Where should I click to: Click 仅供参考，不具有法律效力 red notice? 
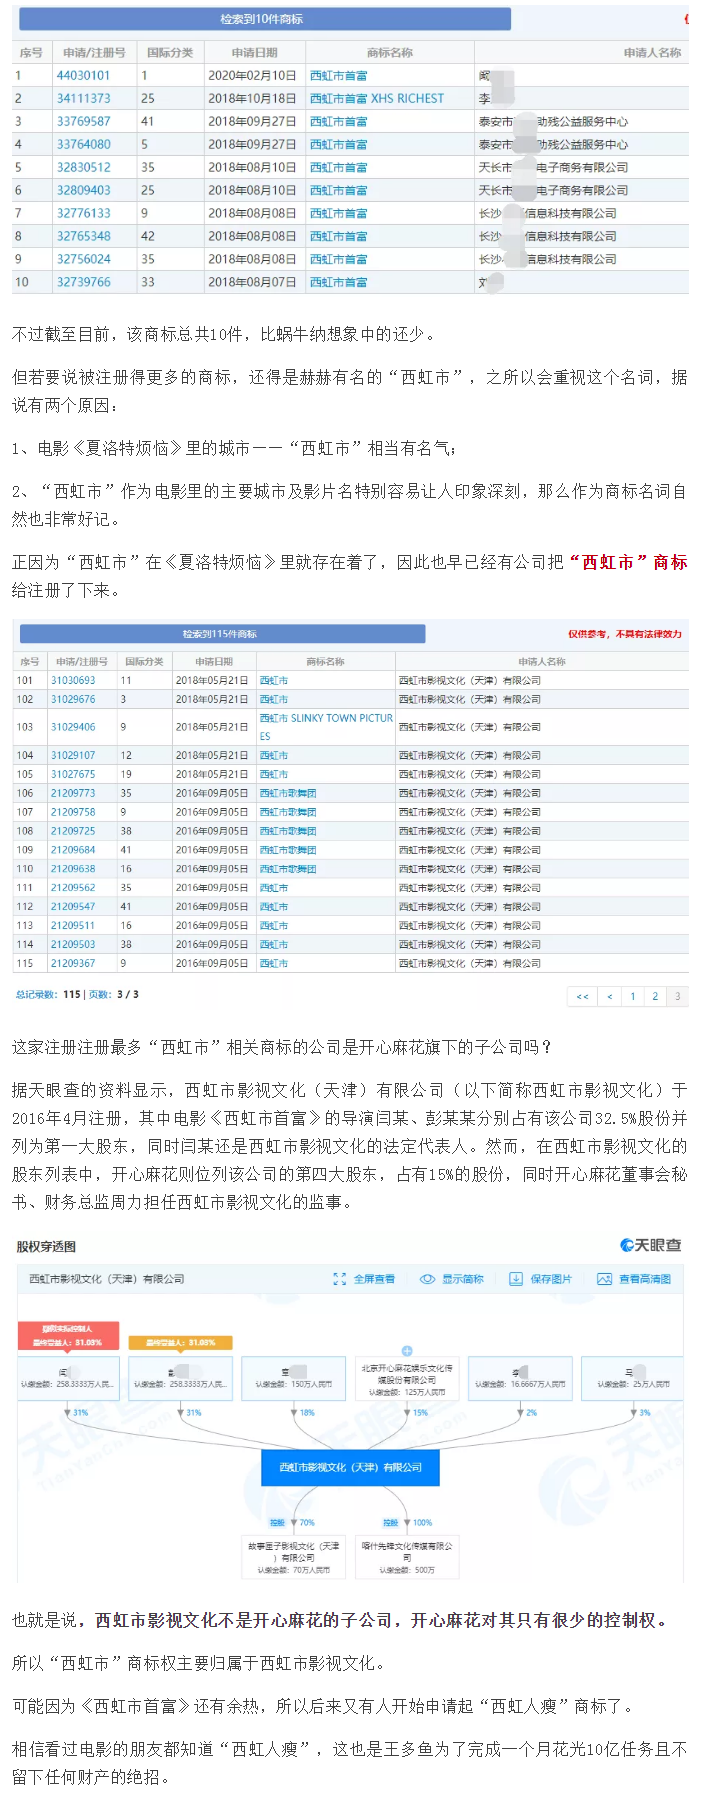625,634
